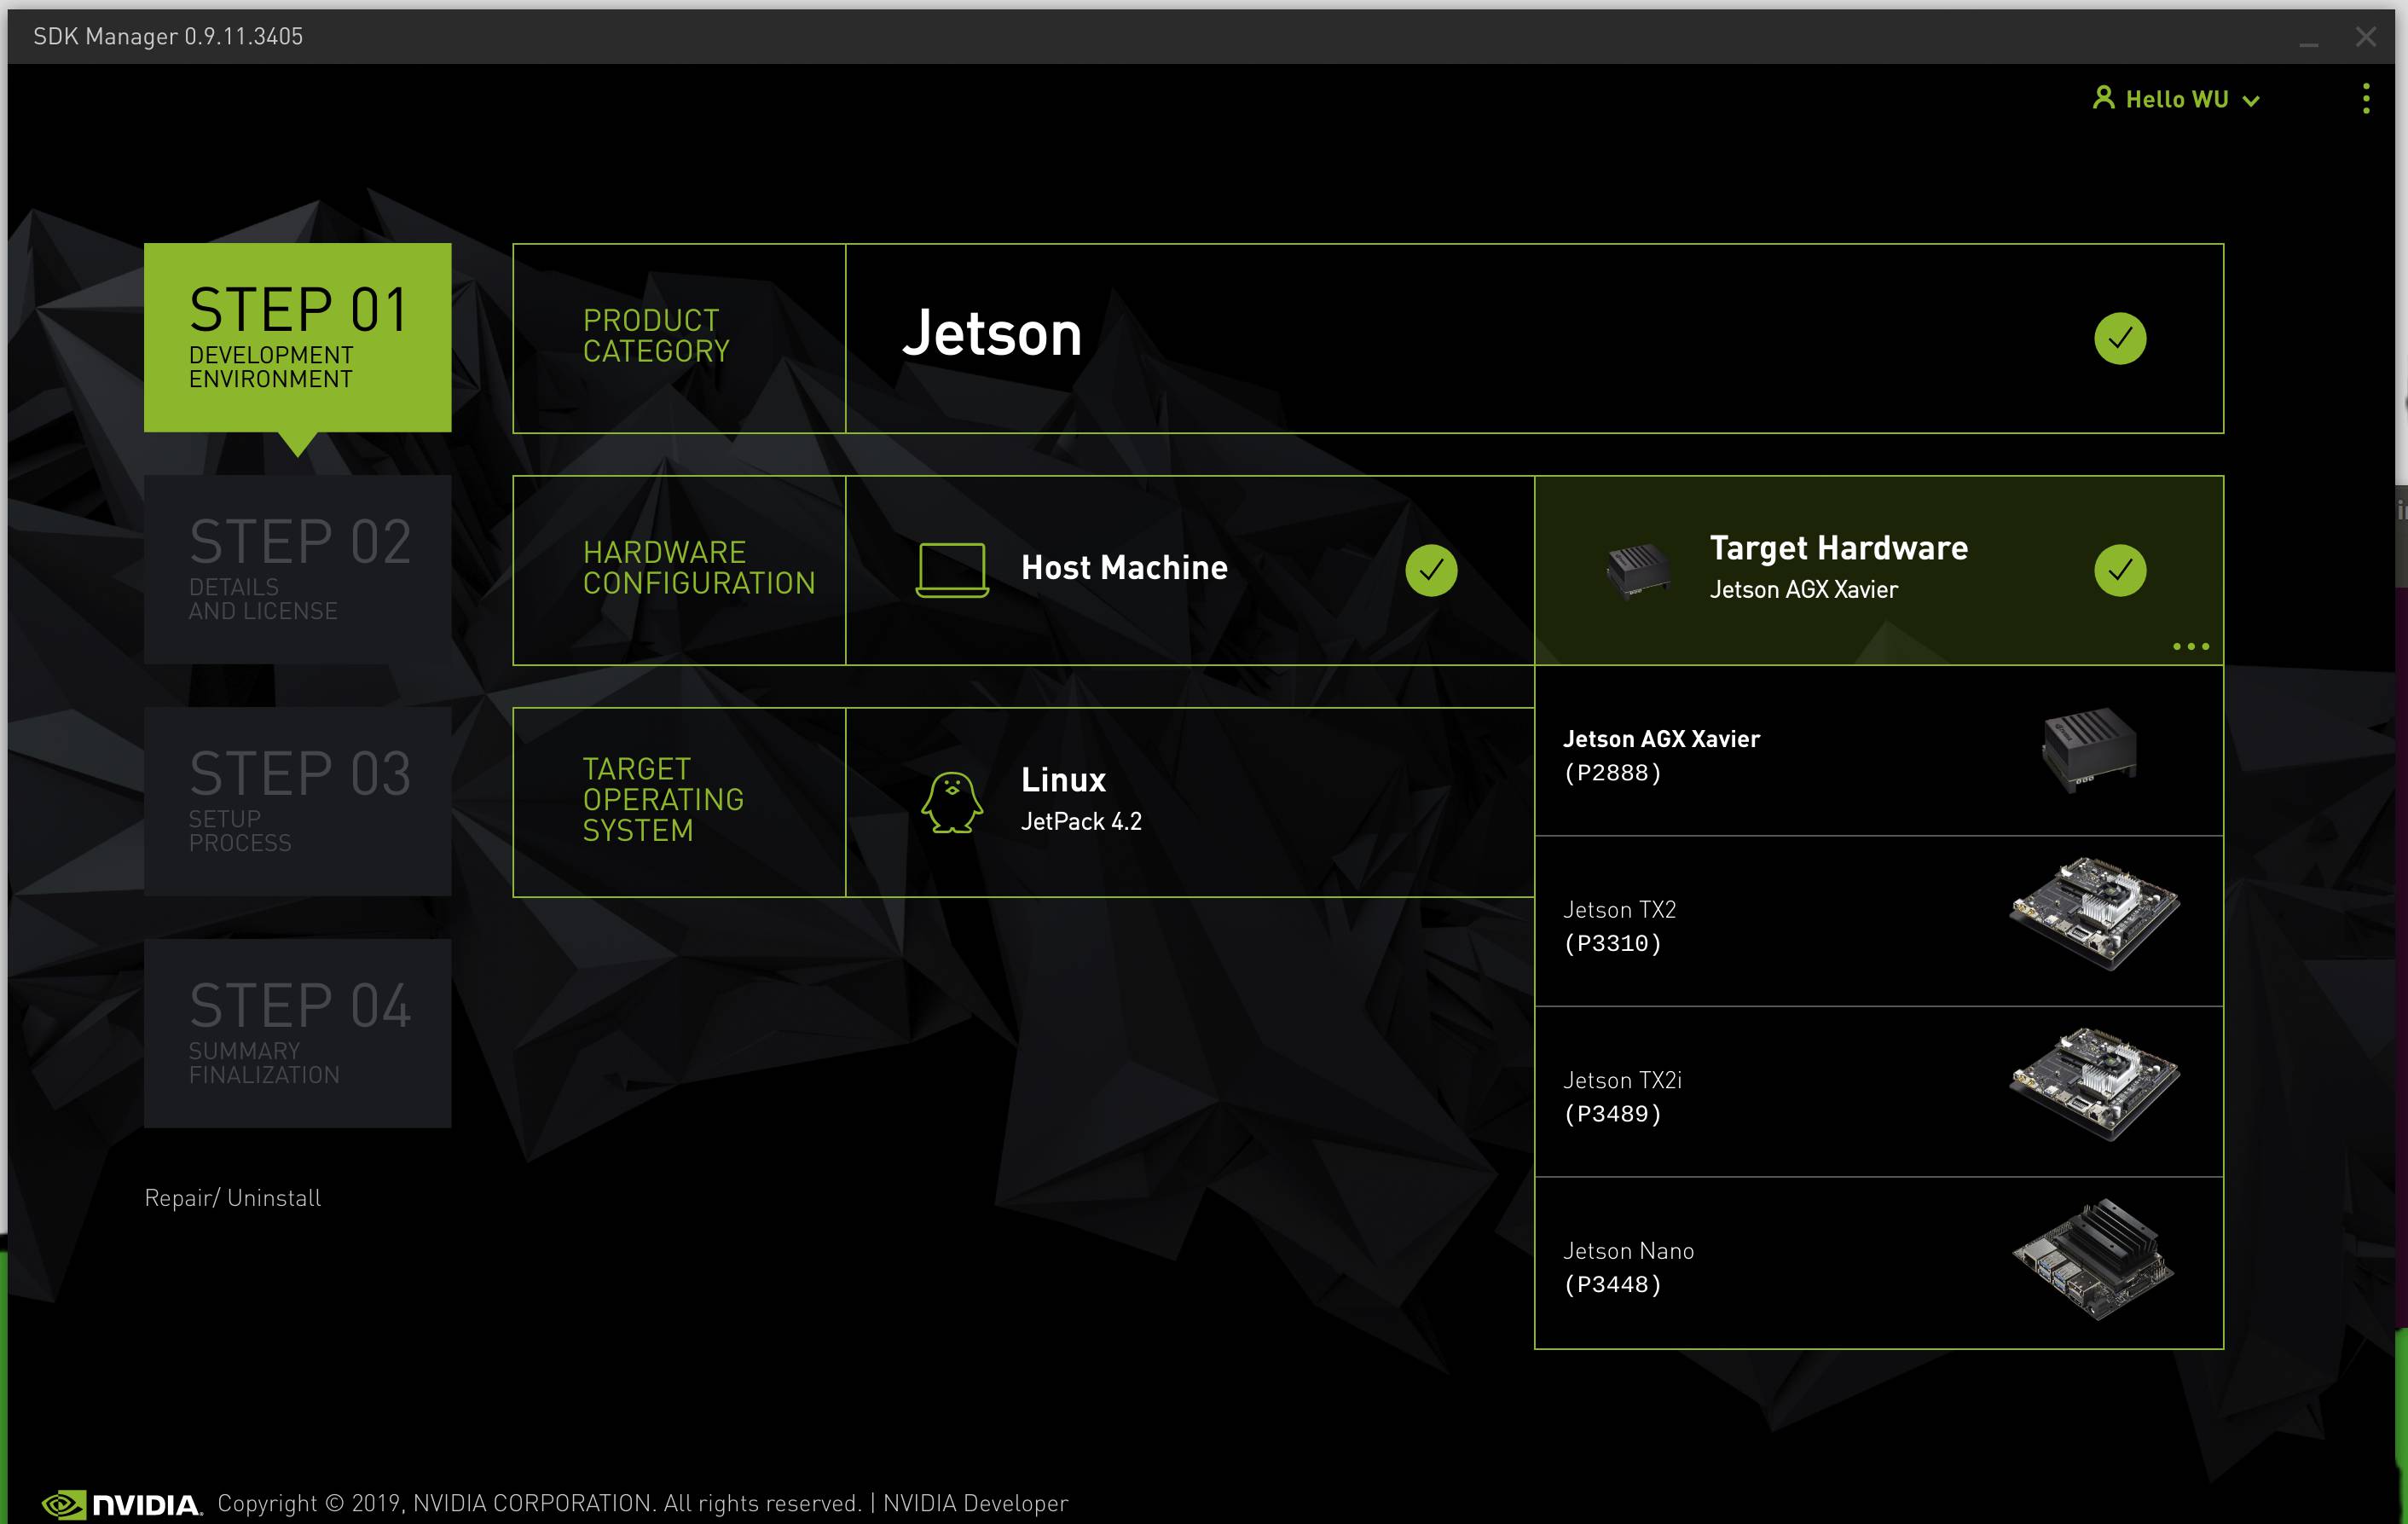Click the NVIDIA logo in footer

121,1504
